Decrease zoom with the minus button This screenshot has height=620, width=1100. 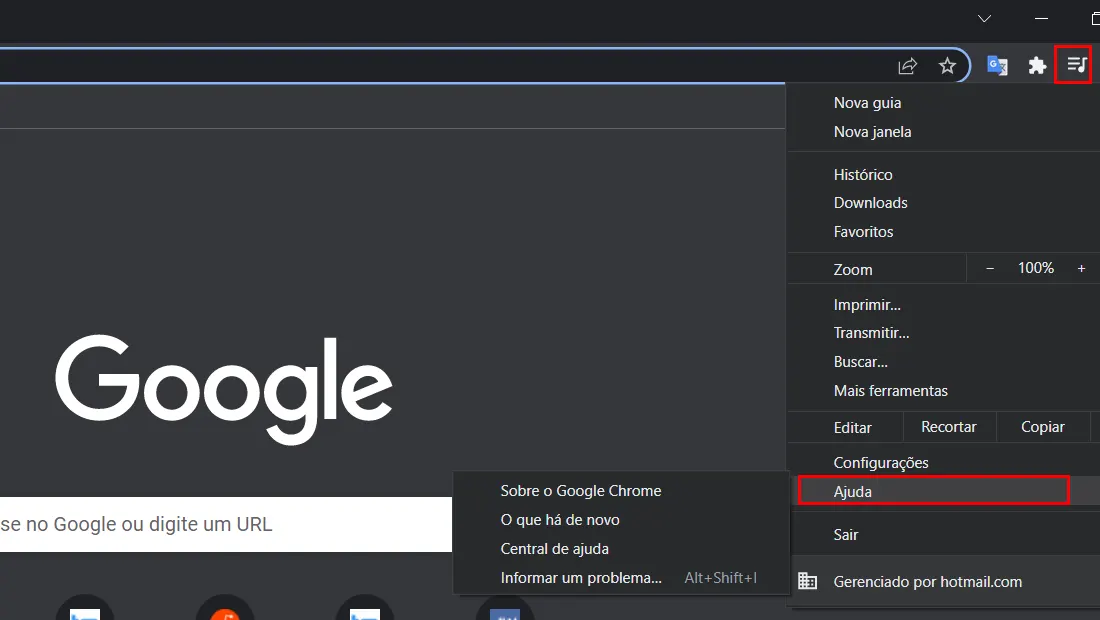click(x=990, y=268)
